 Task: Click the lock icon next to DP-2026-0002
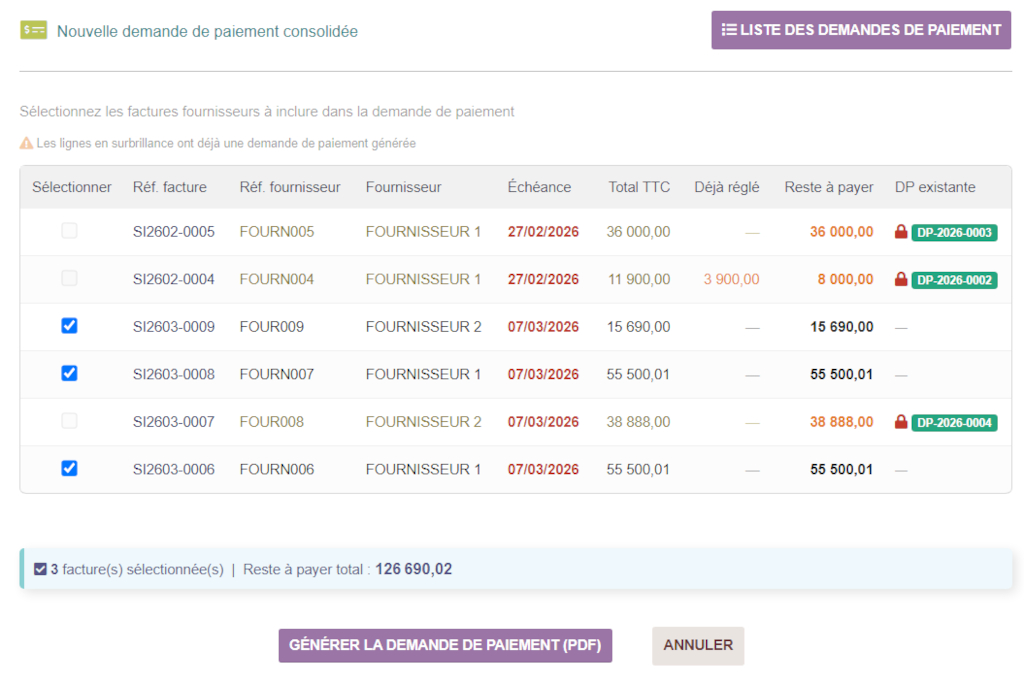click(901, 279)
